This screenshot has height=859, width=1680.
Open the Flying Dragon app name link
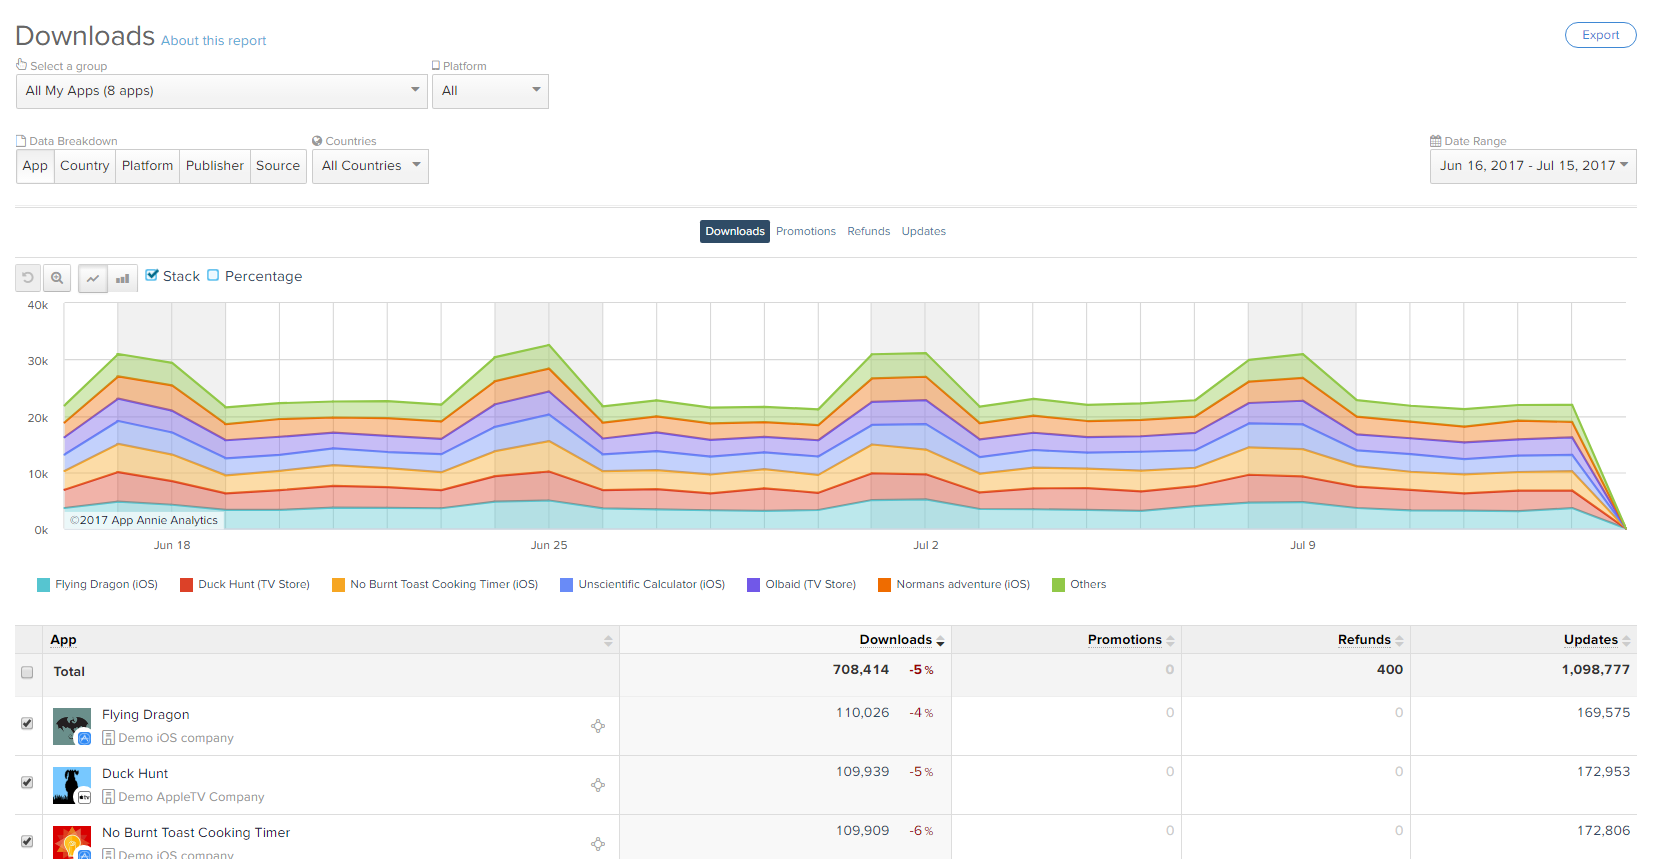pyautogui.click(x=146, y=715)
